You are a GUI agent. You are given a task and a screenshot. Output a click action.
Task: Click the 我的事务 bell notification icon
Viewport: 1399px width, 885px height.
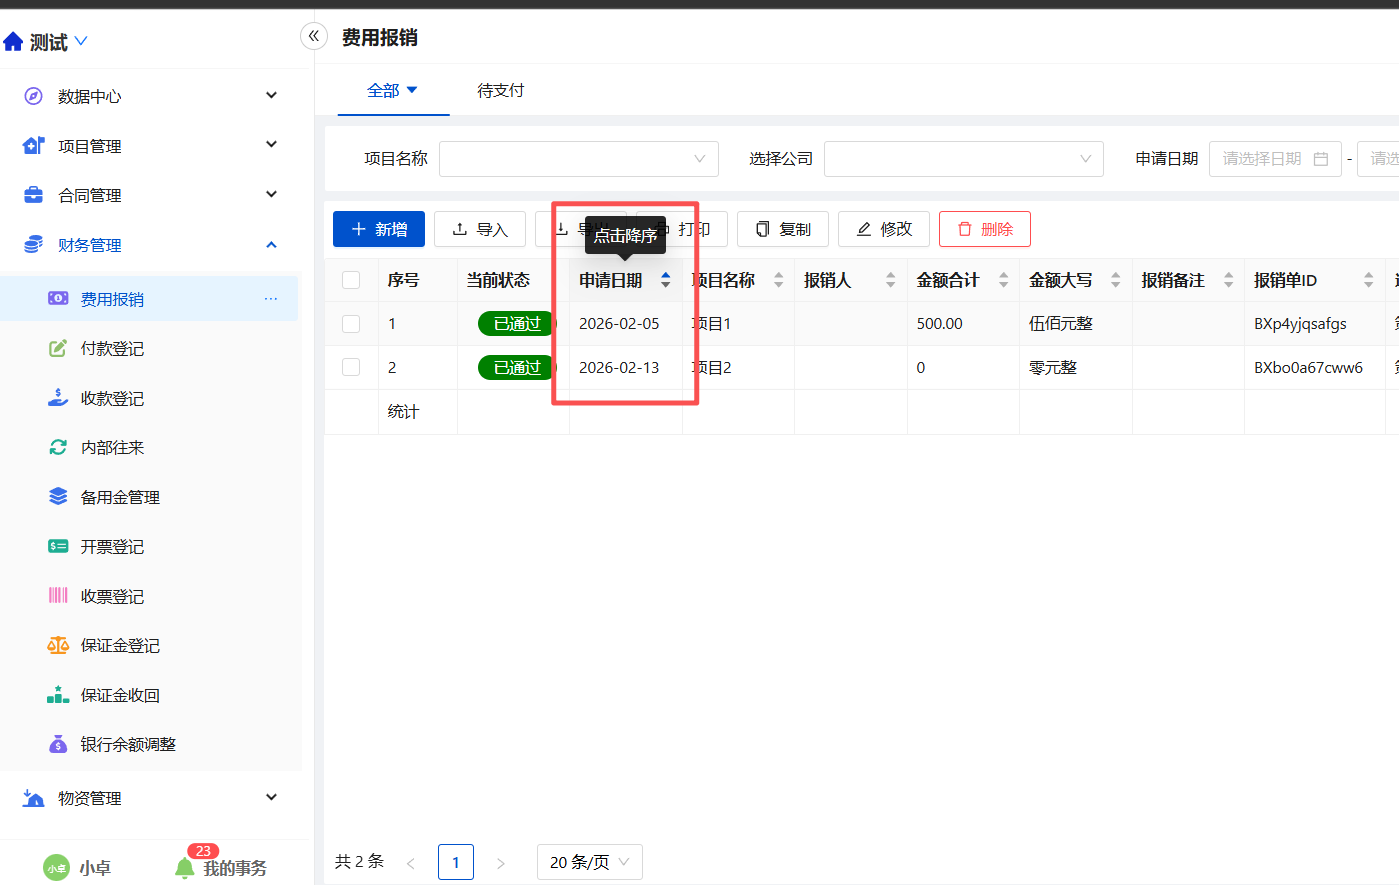tap(185, 867)
